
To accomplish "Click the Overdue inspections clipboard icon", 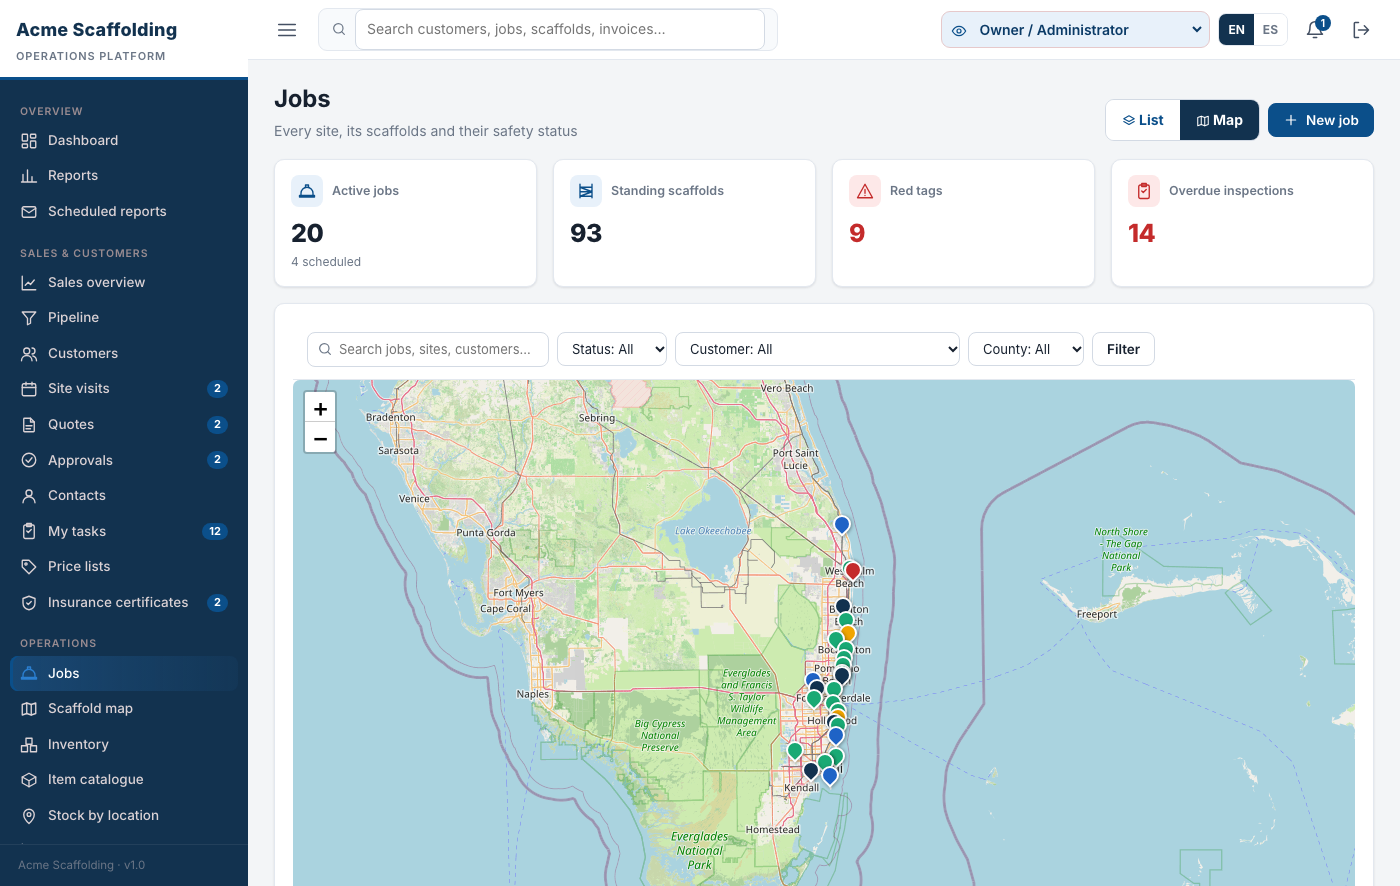I will coord(1144,191).
